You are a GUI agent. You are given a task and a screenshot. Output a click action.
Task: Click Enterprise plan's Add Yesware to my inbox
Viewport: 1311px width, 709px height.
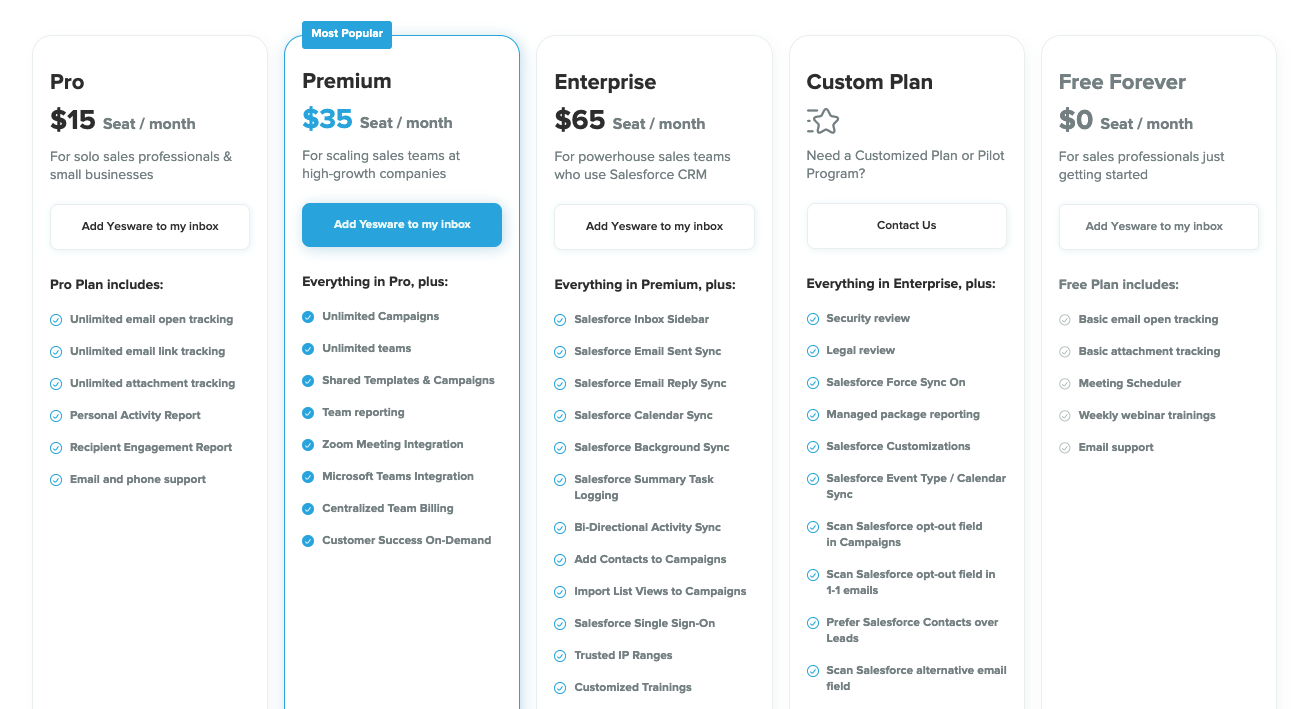click(654, 227)
